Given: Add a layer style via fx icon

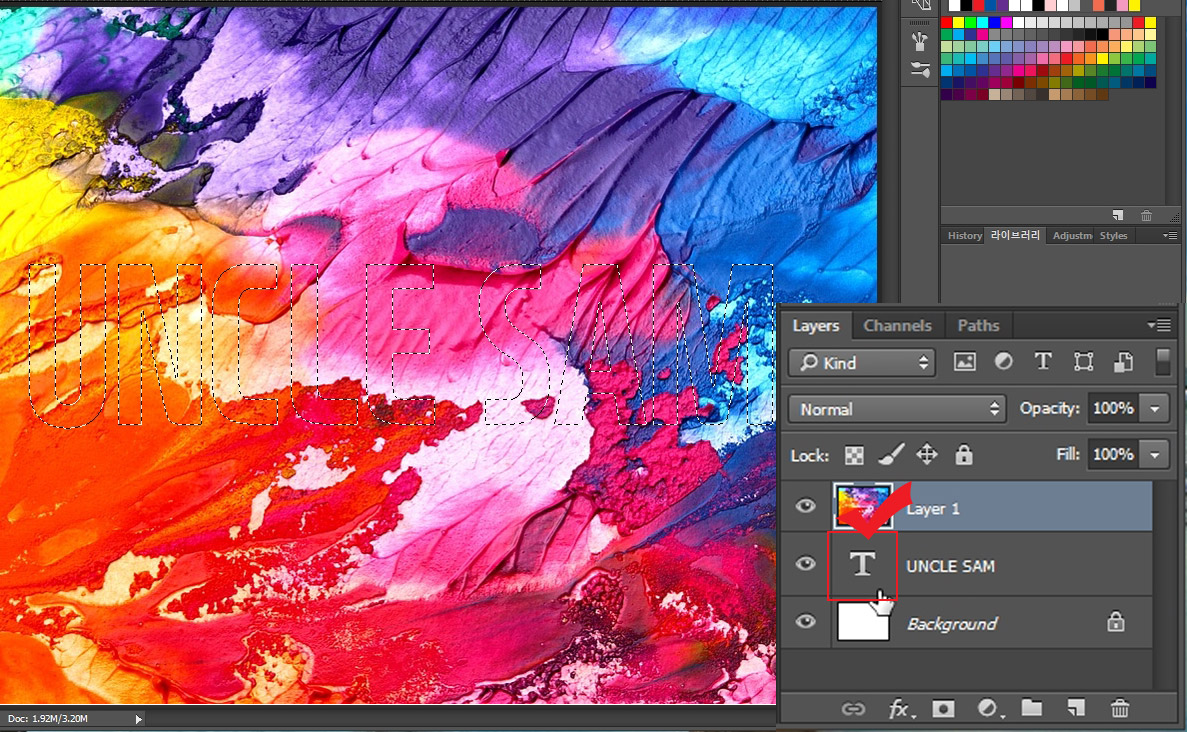Looking at the screenshot, I should (900, 709).
